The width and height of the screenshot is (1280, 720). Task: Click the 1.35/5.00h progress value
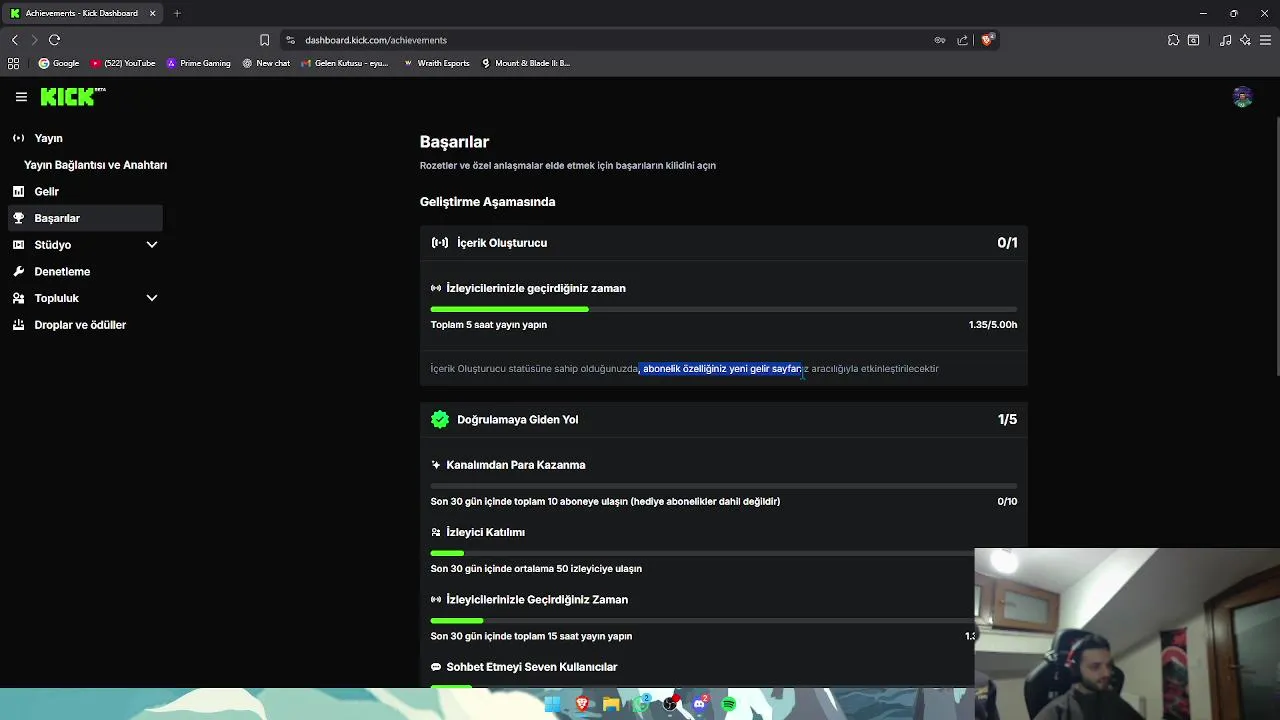coord(993,324)
